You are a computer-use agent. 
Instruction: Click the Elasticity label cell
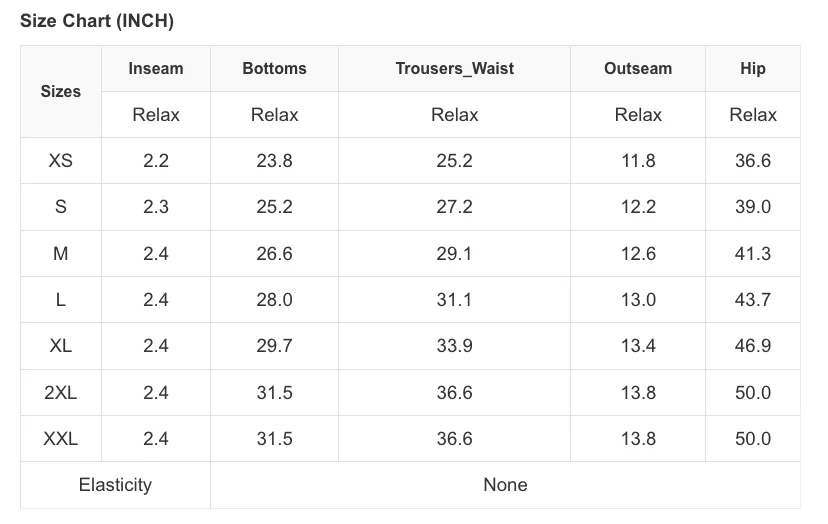click(115, 485)
